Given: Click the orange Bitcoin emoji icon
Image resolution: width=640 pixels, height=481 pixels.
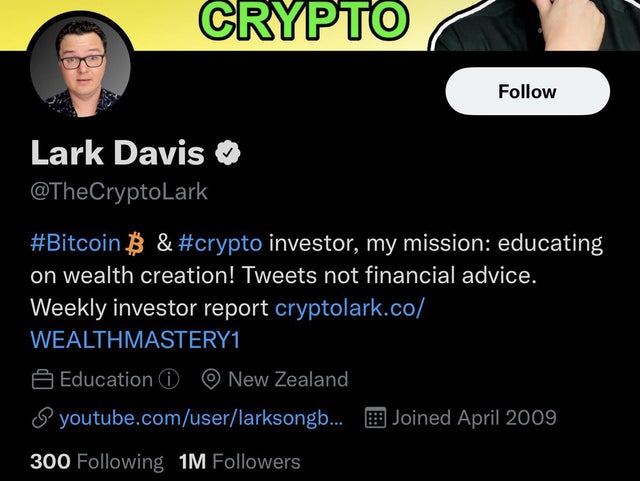Looking at the screenshot, I should tap(135, 243).
